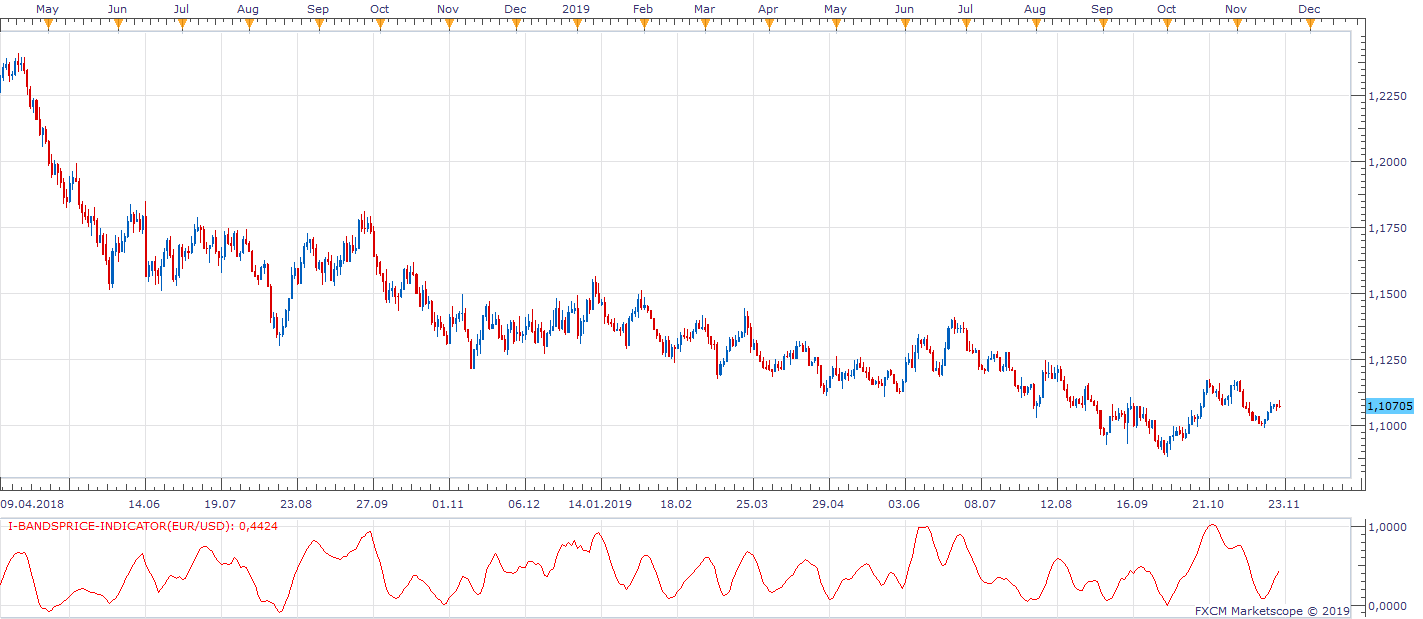Click the 21.10 date label
The image size is (1423, 619).
point(1208,504)
